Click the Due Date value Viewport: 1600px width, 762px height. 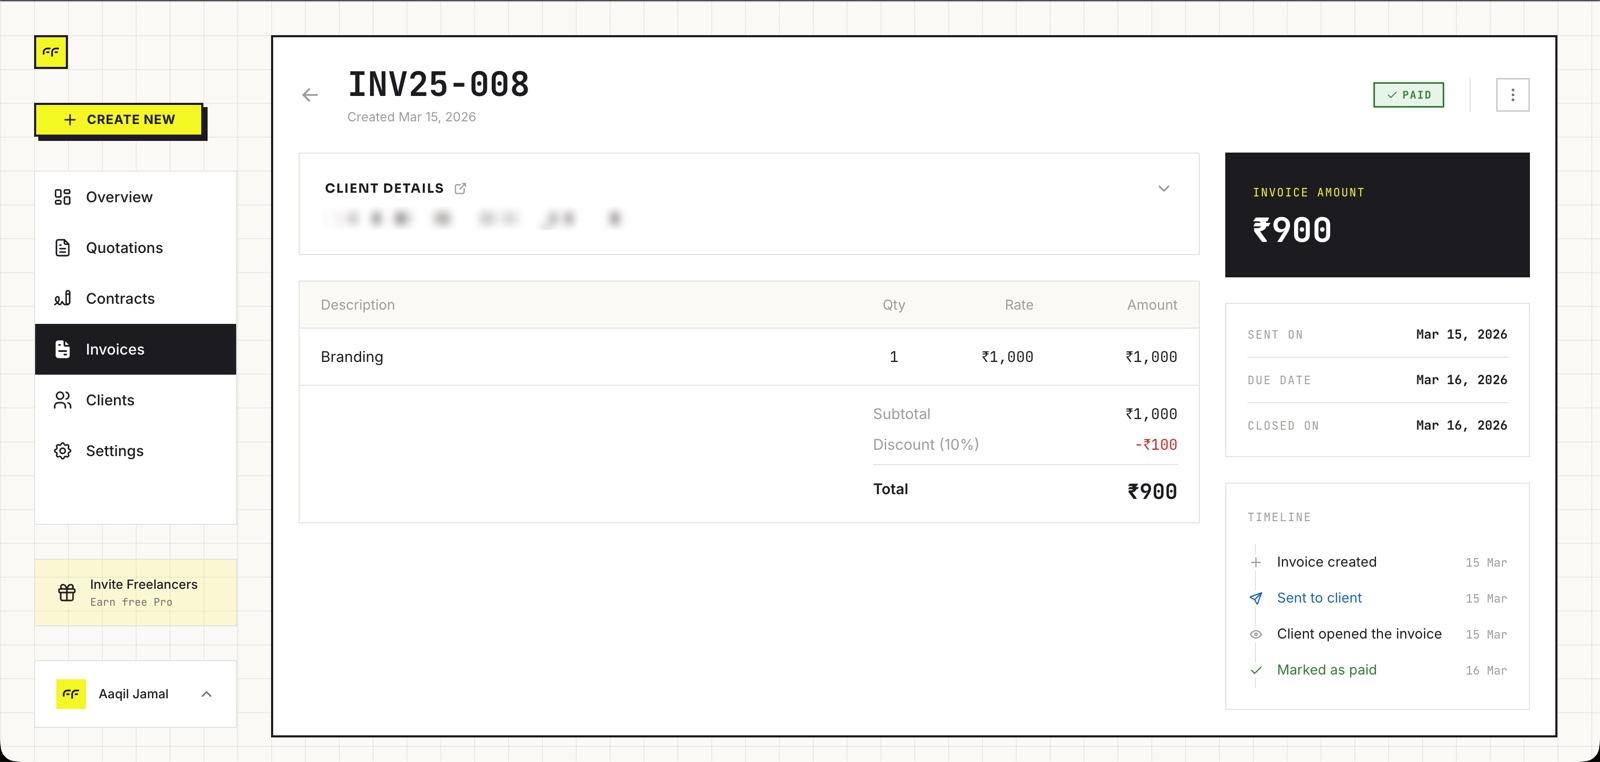(x=1461, y=380)
